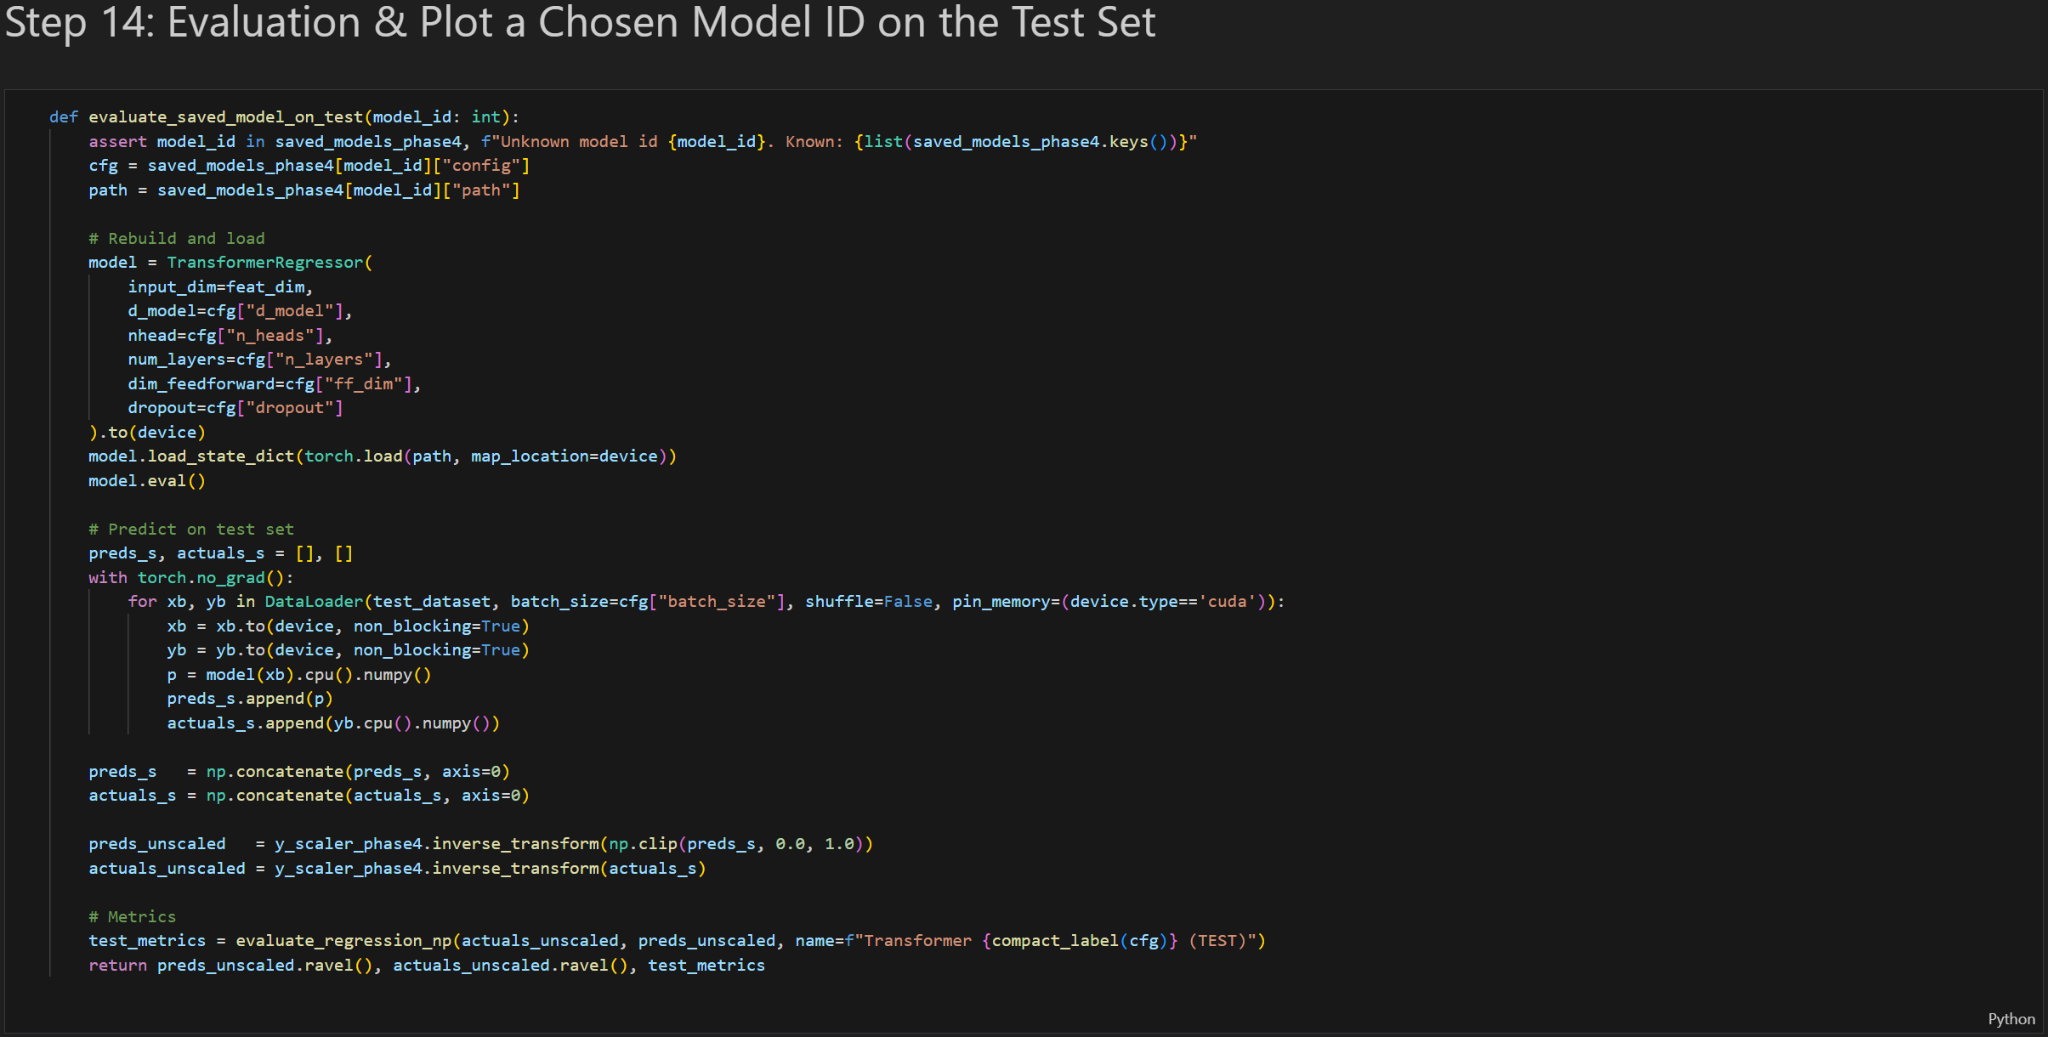Click the Step 14 markdown heading
The height and width of the screenshot is (1037, 2048).
tap(580, 24)
